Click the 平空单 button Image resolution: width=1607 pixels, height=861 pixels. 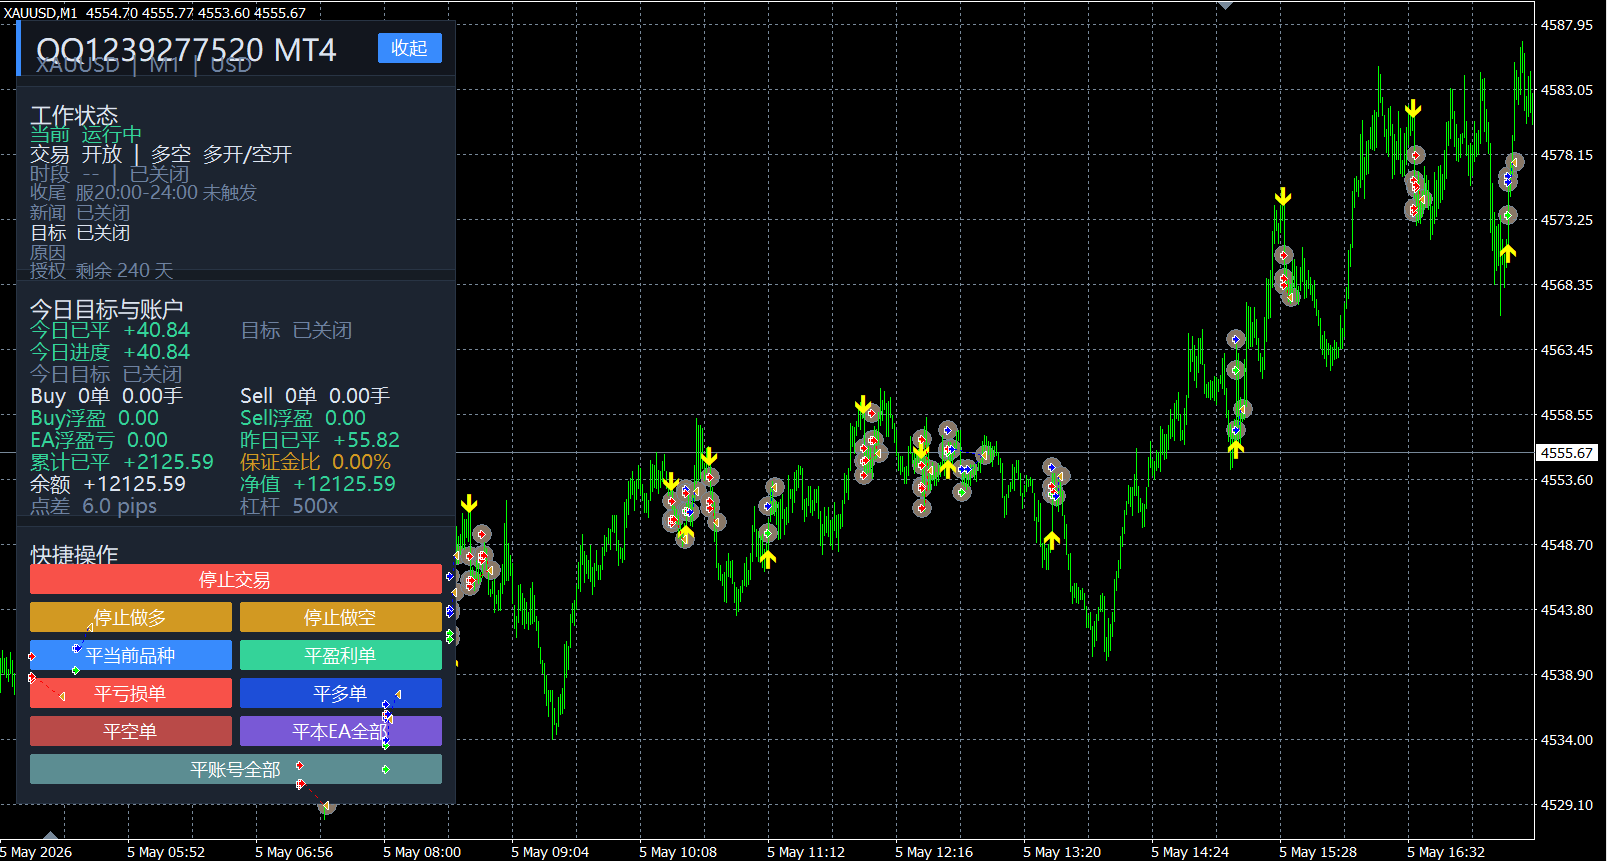(x=131, y=731)
